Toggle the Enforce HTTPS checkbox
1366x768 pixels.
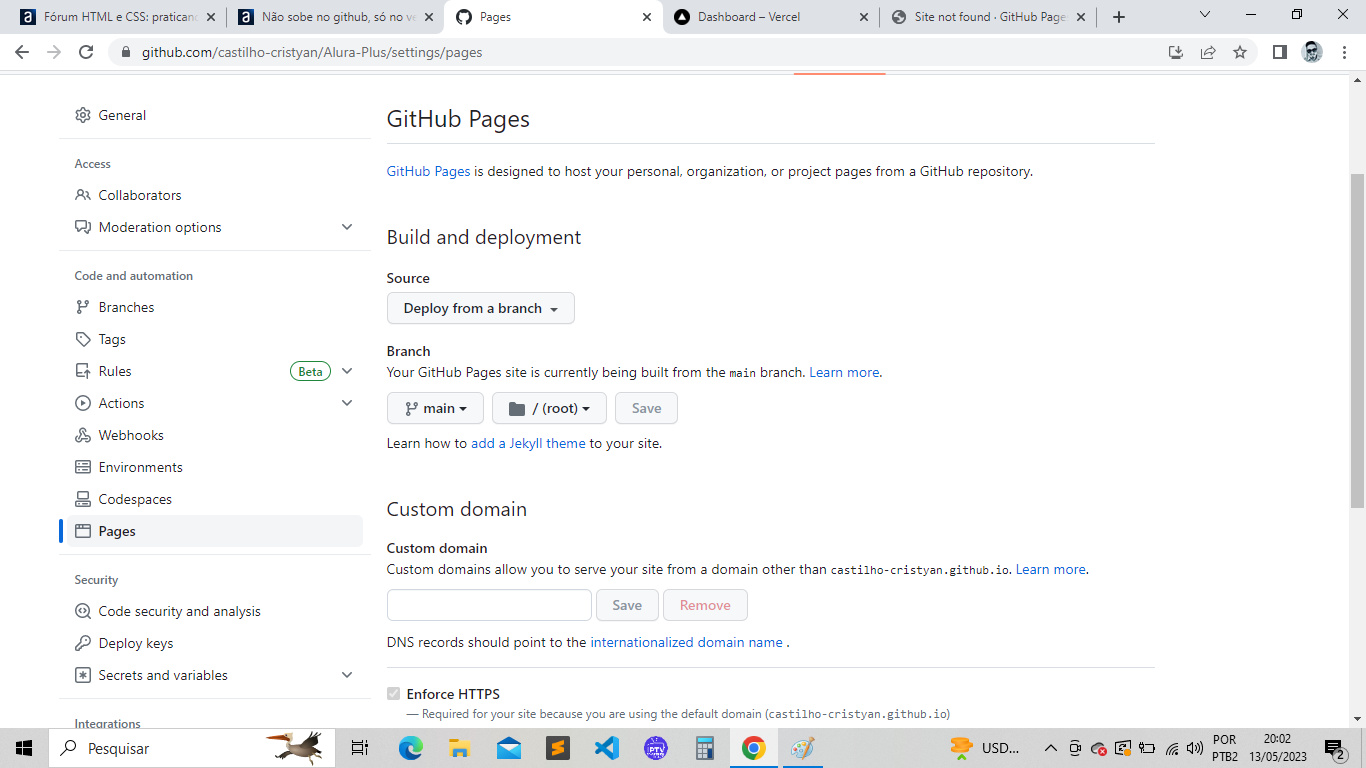coord(394,694)
